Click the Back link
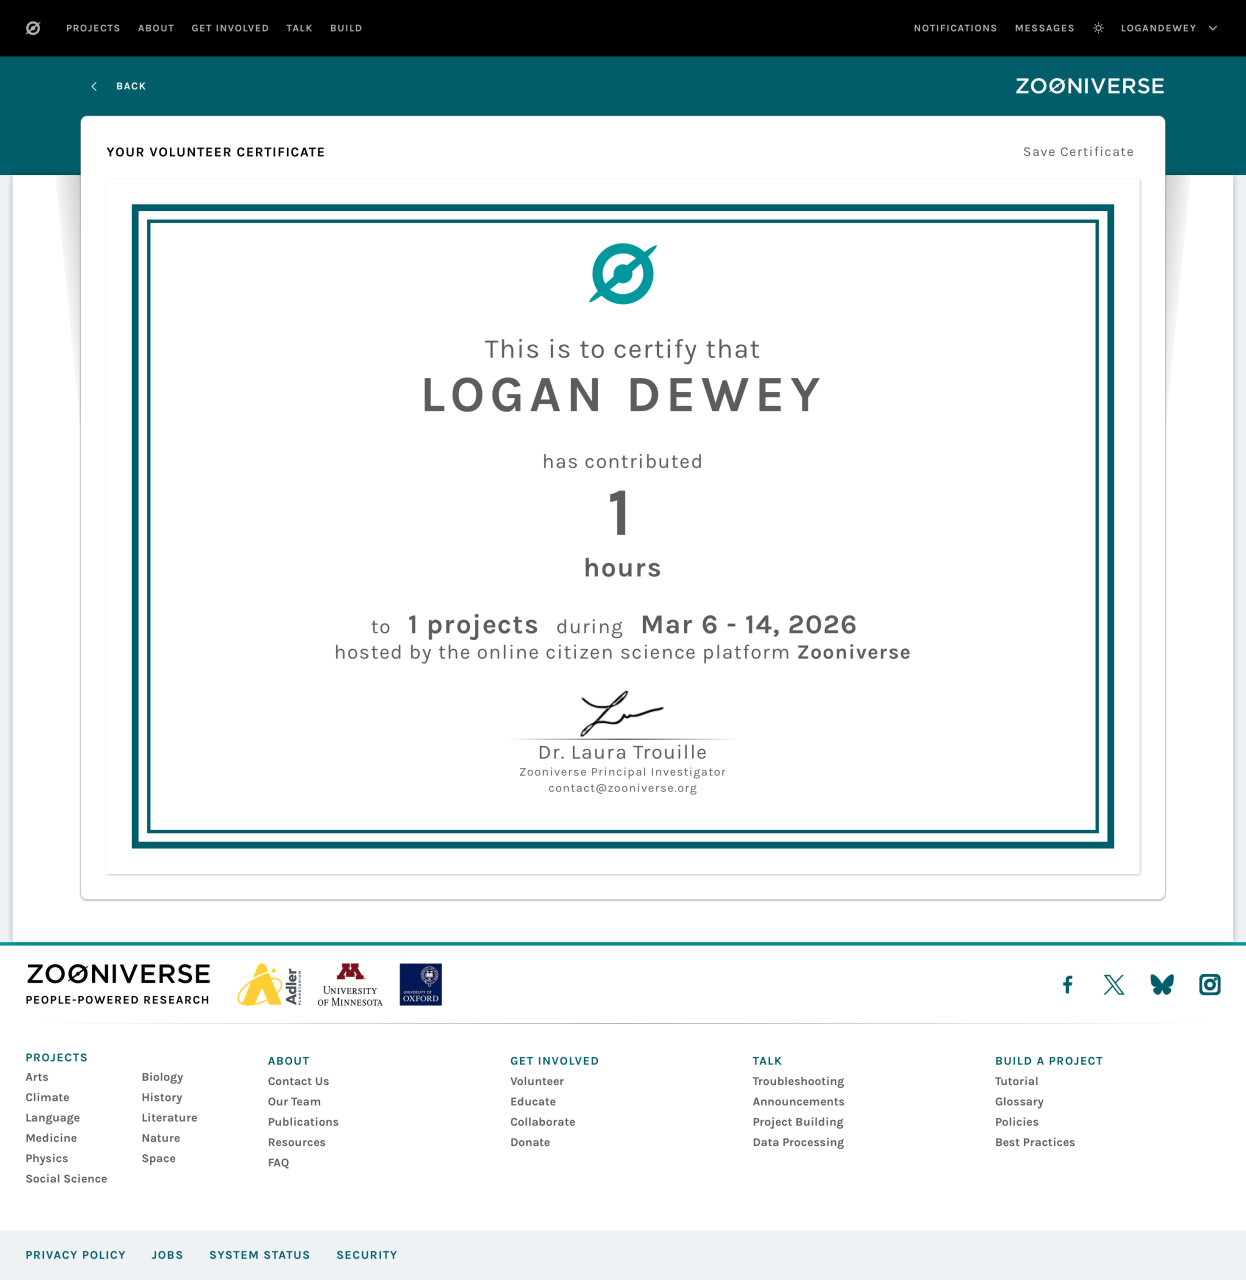 pyautogui.click(x=131, y=86)
